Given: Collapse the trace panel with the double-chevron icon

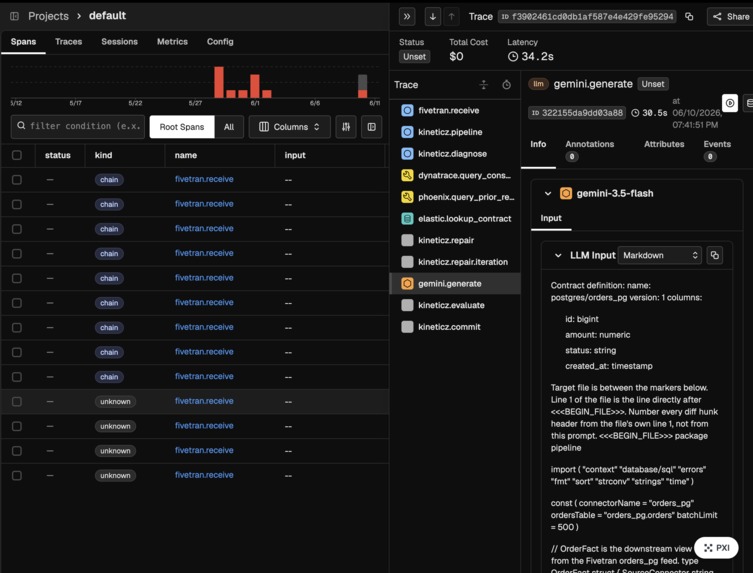Looking at the screenshot, I should (407, 17).
